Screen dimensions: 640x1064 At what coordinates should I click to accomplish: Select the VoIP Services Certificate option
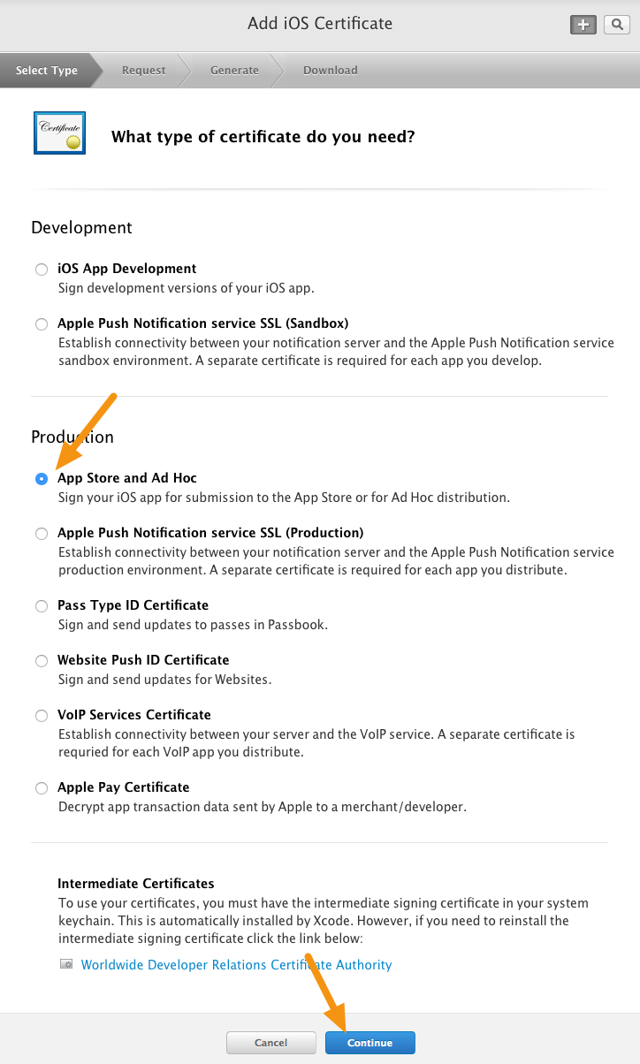pyautogui.click(x=41, y=715)
